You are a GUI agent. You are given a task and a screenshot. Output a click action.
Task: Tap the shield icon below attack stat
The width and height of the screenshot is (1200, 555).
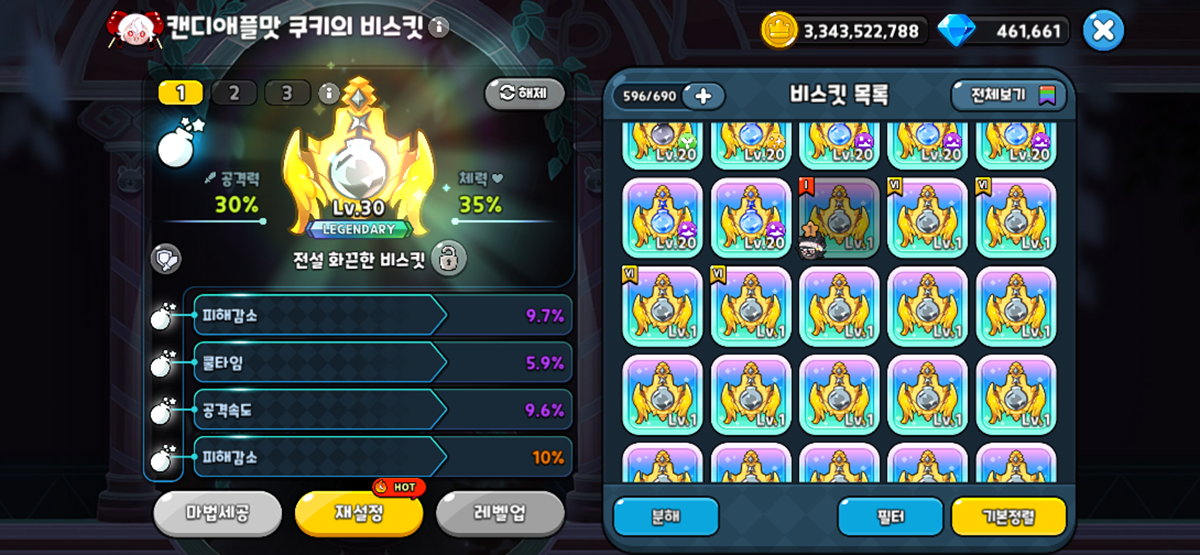[166, 258]
